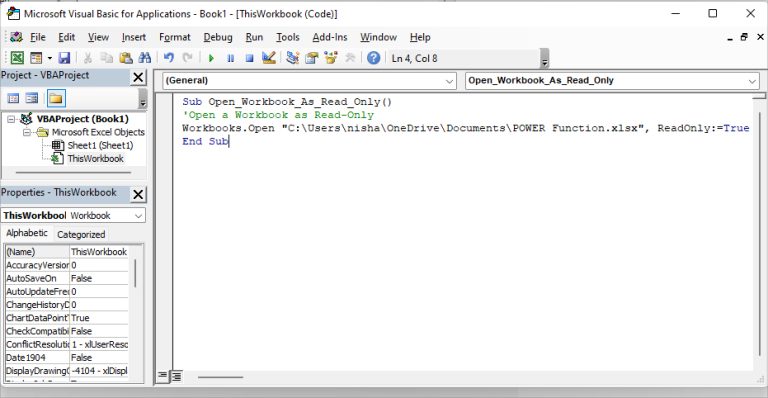Select the Date1904 property row
The height and width of the screenshot is (398, 768).
67,357
